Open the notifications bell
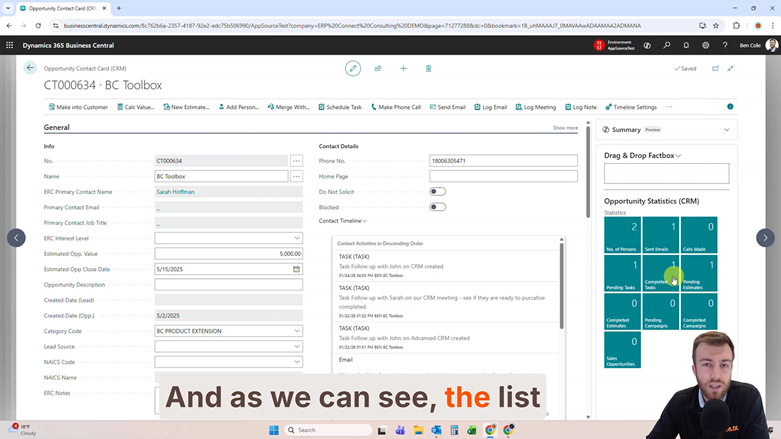The width and height of the screenshot is (781, 439). 686,45
